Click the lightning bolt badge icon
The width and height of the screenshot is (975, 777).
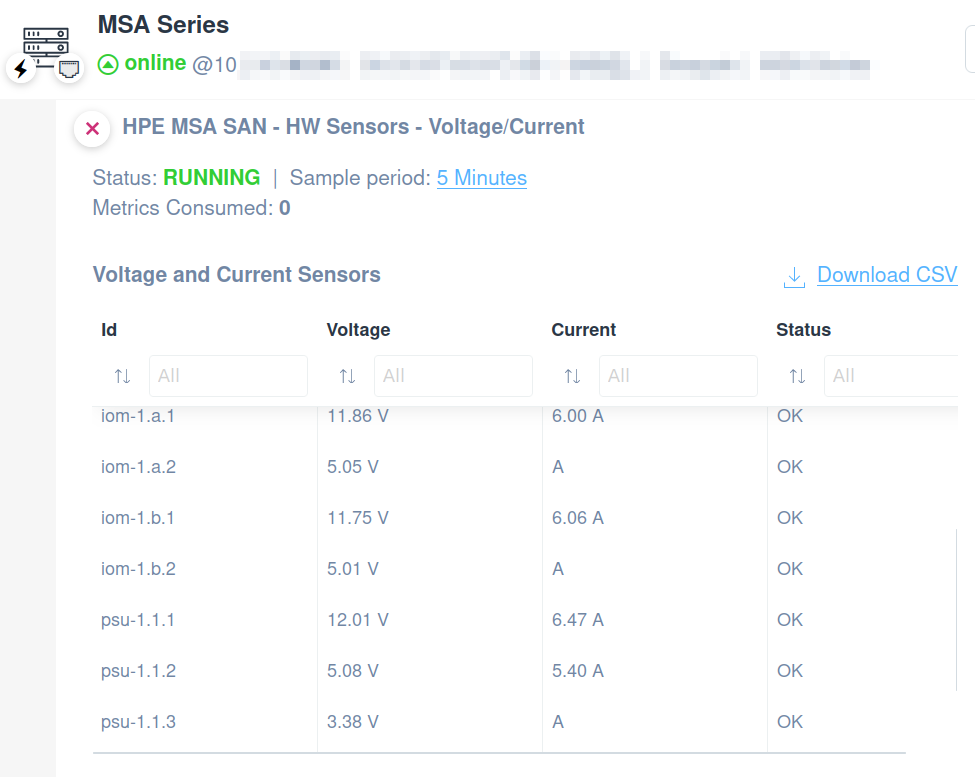pyautogui.click(x=21, y=68)
